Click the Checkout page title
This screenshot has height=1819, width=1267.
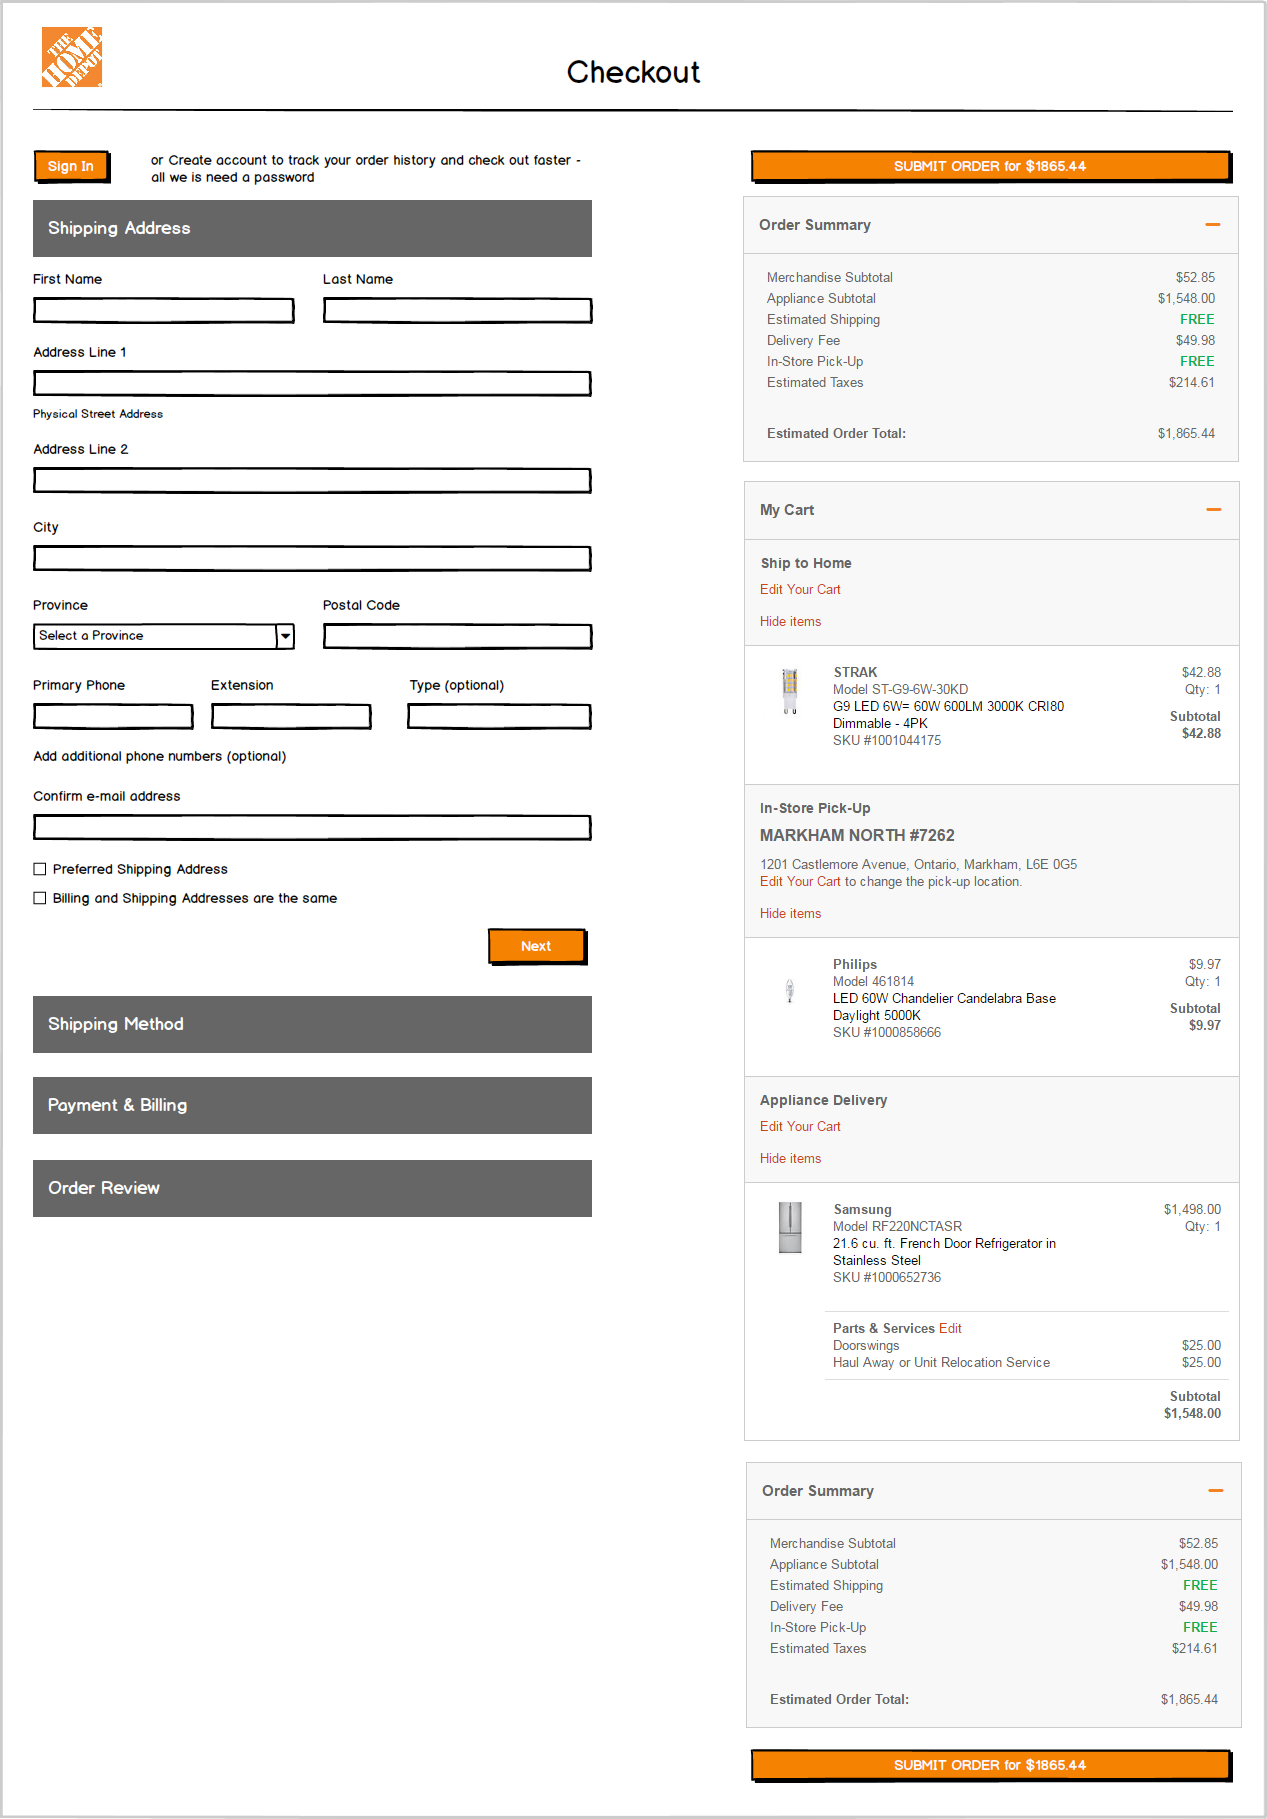[x=633, y=72]
